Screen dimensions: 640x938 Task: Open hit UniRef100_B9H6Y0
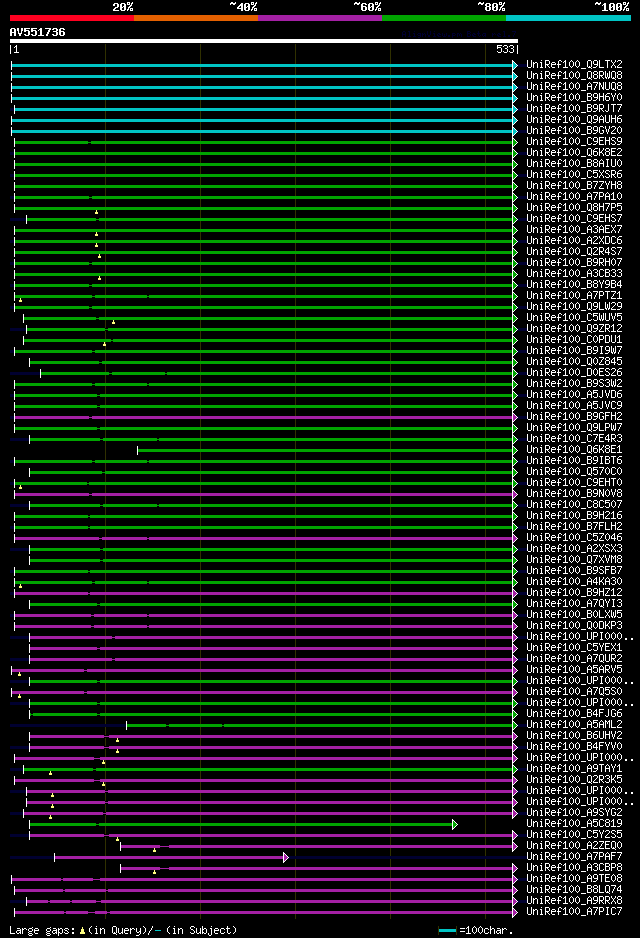coord(574,98)
